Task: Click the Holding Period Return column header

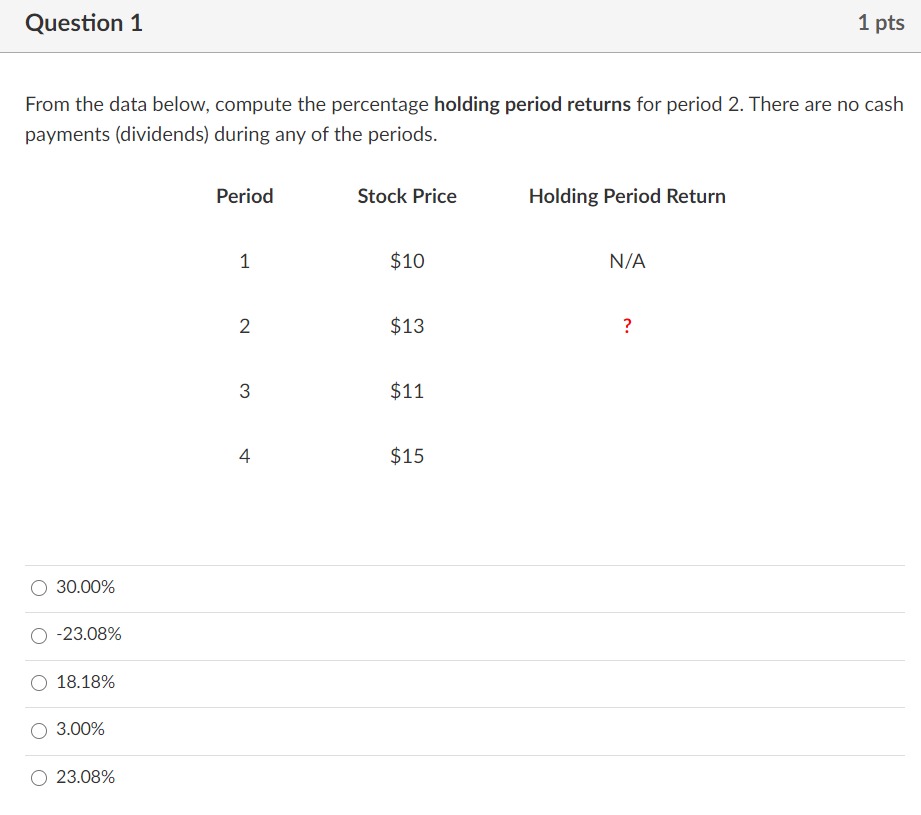Action: point(626,197)
